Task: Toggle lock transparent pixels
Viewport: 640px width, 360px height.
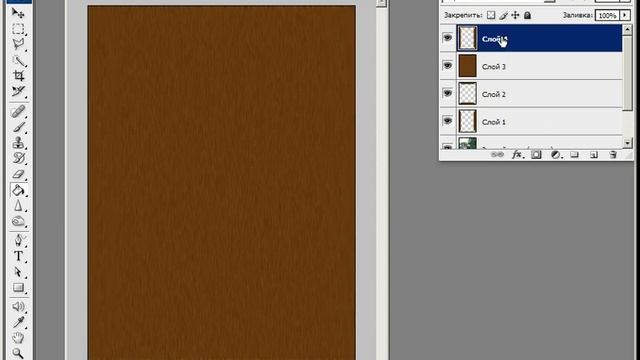Action: click(x=491, y=16)
